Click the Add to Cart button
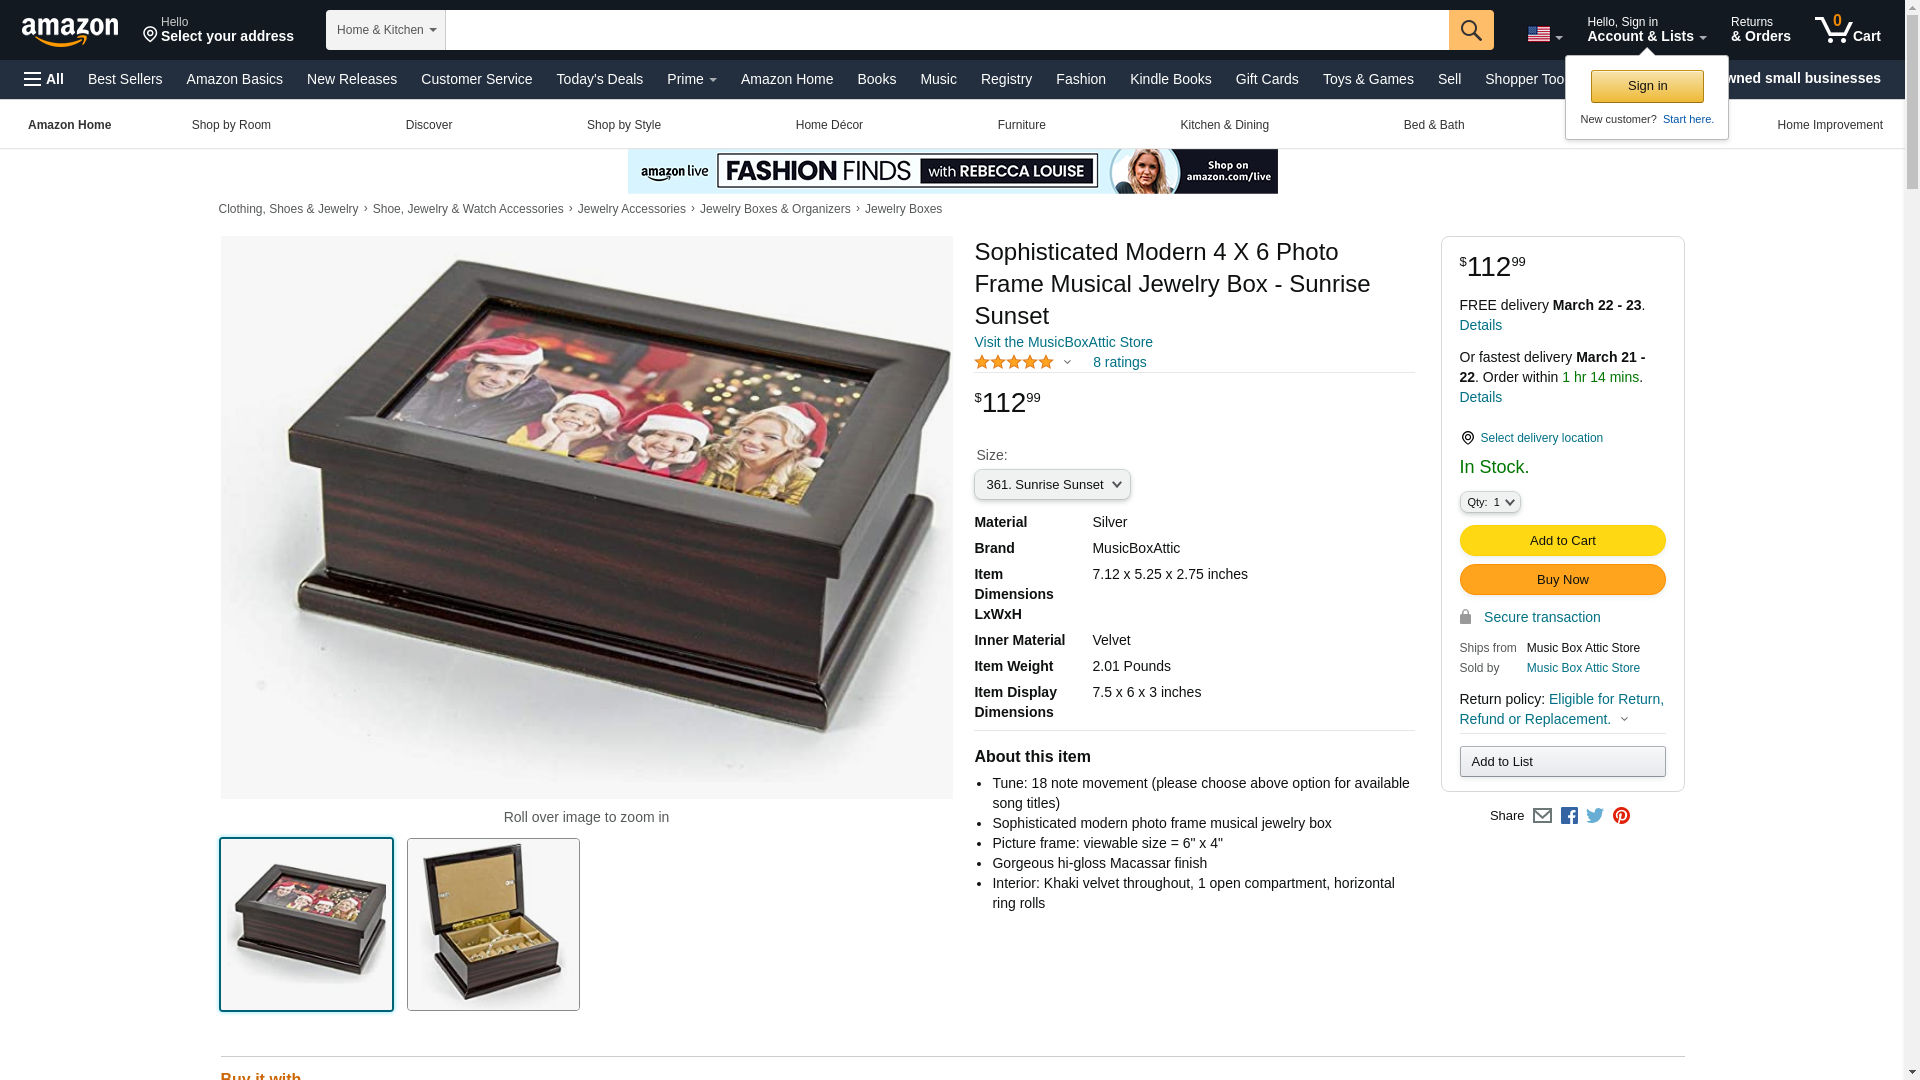Image resolution: width=1920 pixels, height=1080 pixels. [x=1562, y=541]
